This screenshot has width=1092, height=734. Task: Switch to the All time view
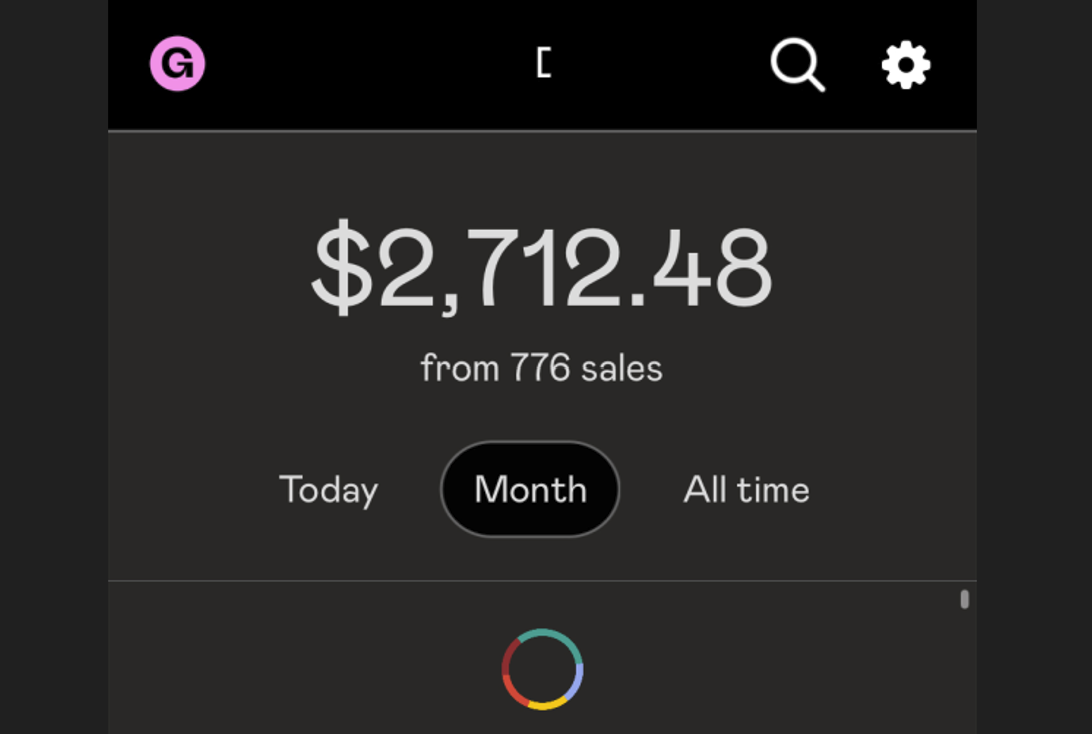(747, 489)
